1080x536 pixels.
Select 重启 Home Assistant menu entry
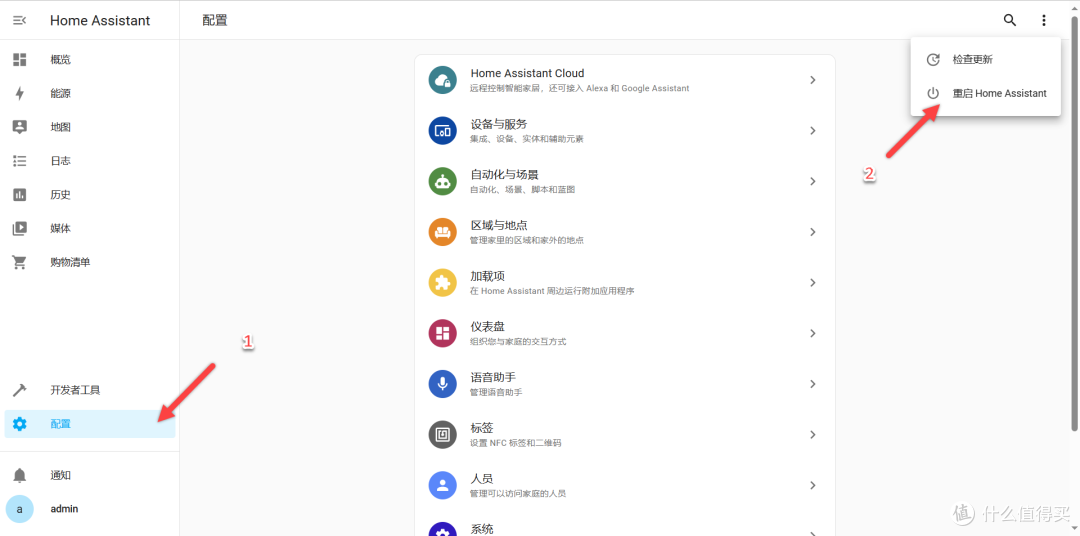[986, 93]
